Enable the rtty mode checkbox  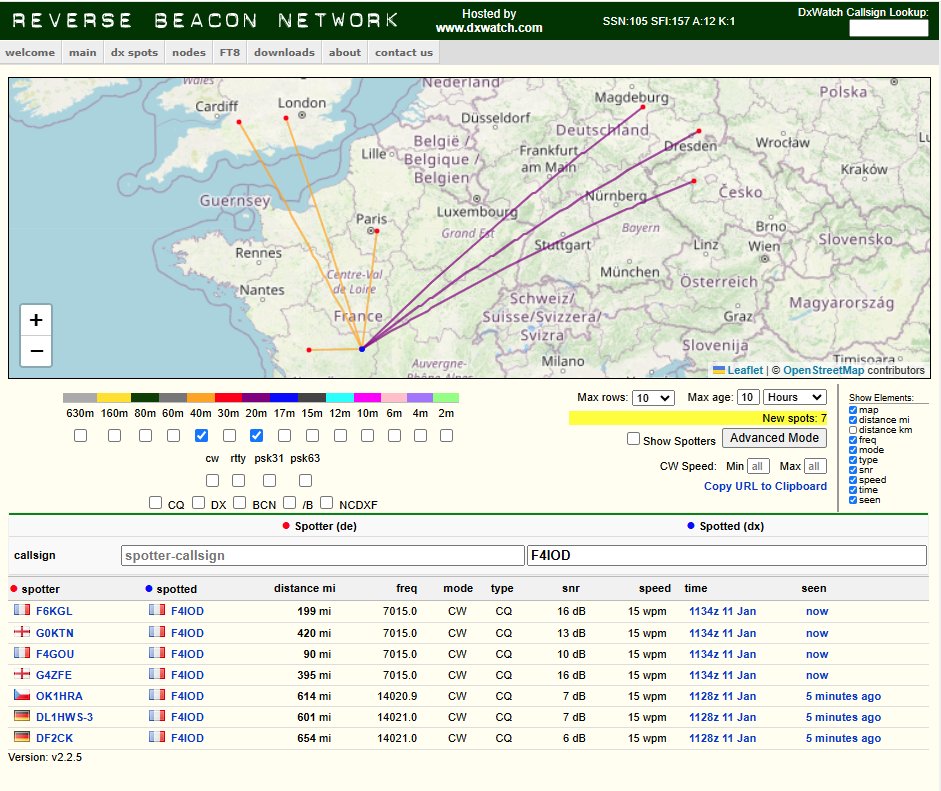coord(238,481)
